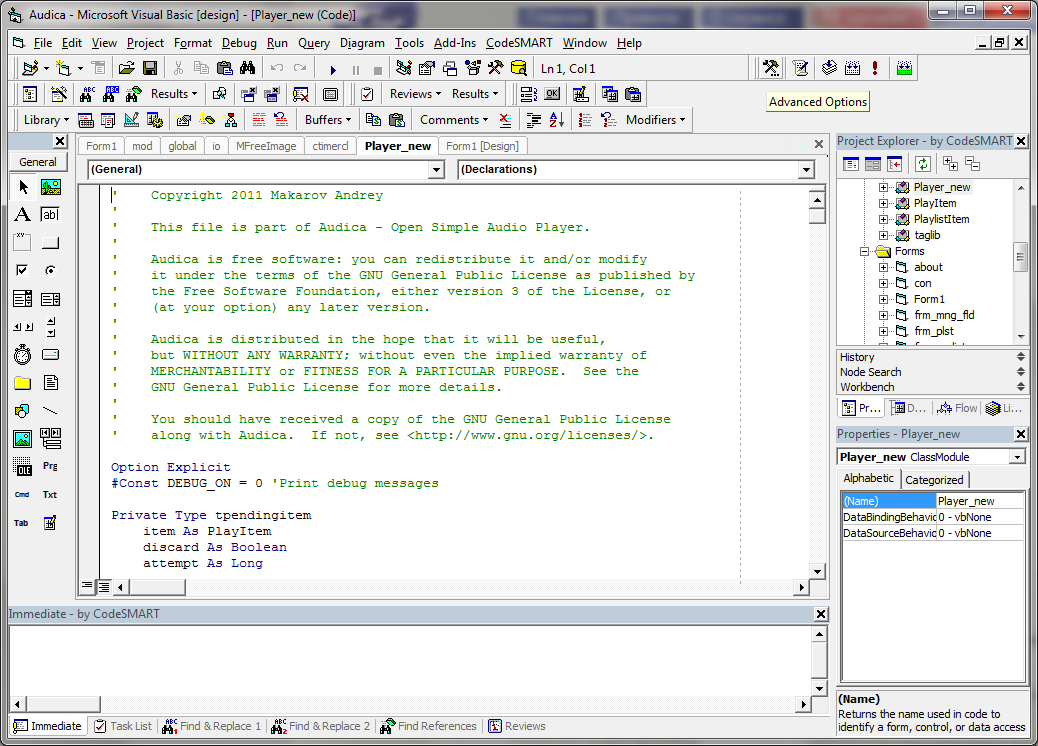Click the red exclamation mark toolbar icon

[875, 68]
